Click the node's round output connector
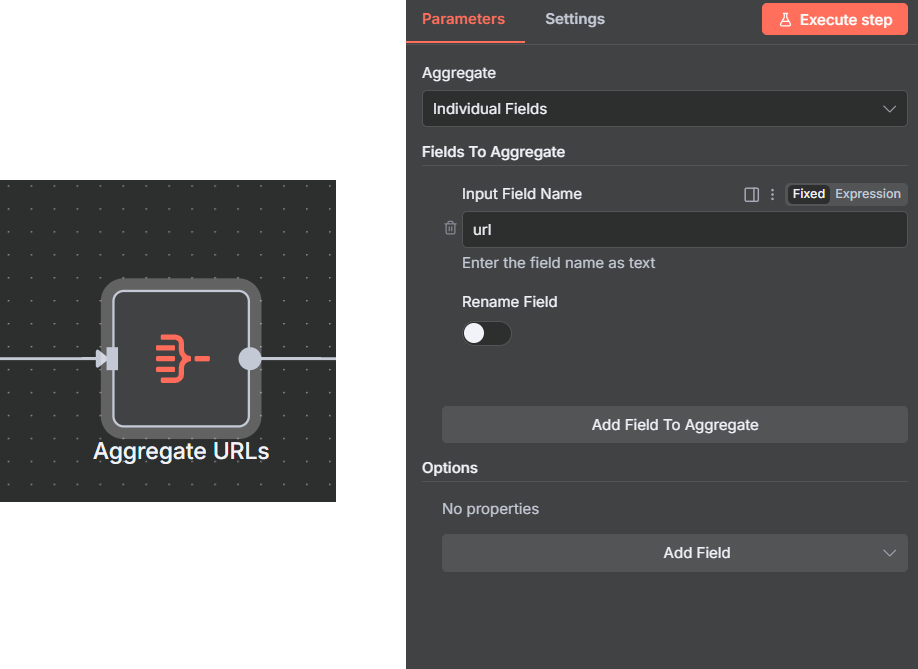Viewport: 918px width, 669px height. (250, 358)
